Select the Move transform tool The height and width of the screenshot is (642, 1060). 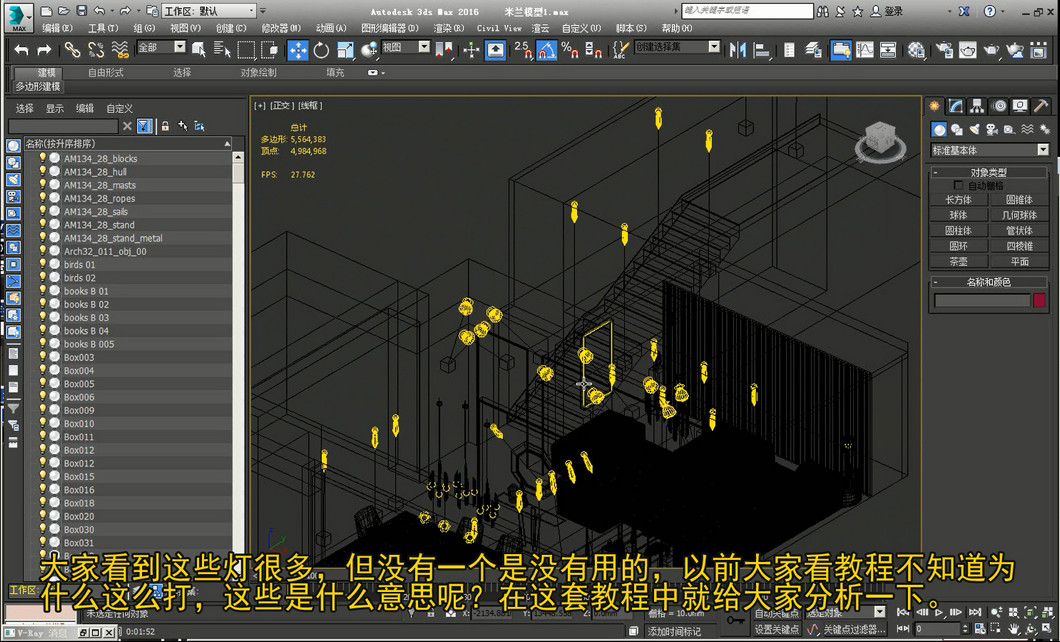click(x=298, y=50)
